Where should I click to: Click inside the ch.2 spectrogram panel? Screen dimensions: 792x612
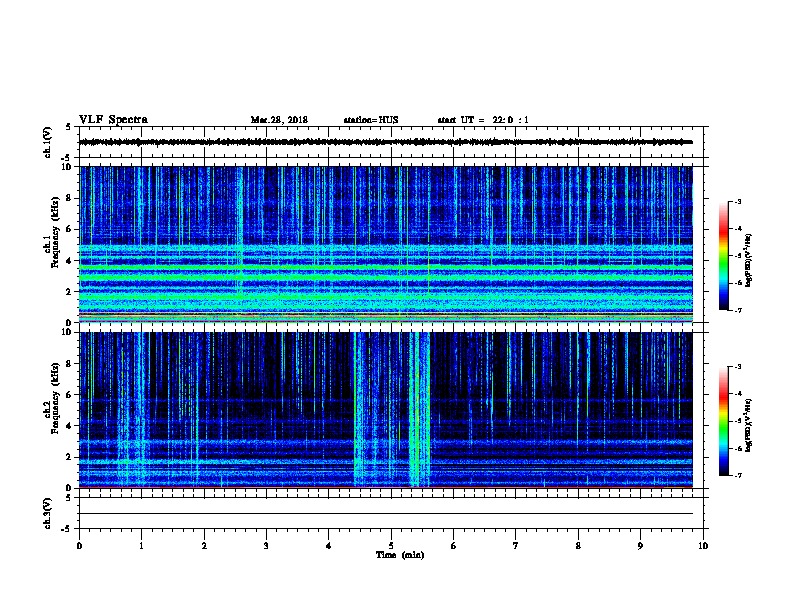coord(386,410)
